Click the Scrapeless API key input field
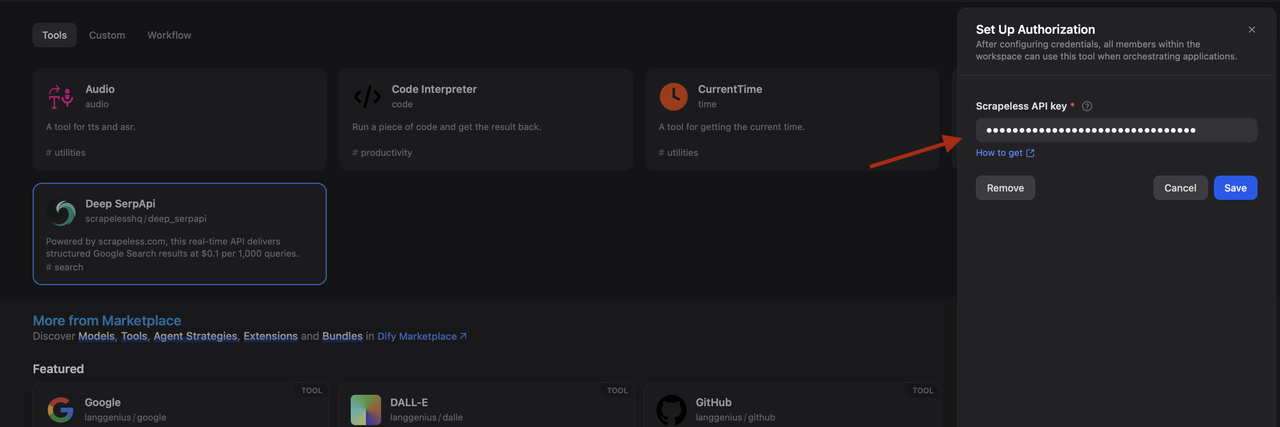Viewport: 1280px width, 427px height. (1116, 130)
